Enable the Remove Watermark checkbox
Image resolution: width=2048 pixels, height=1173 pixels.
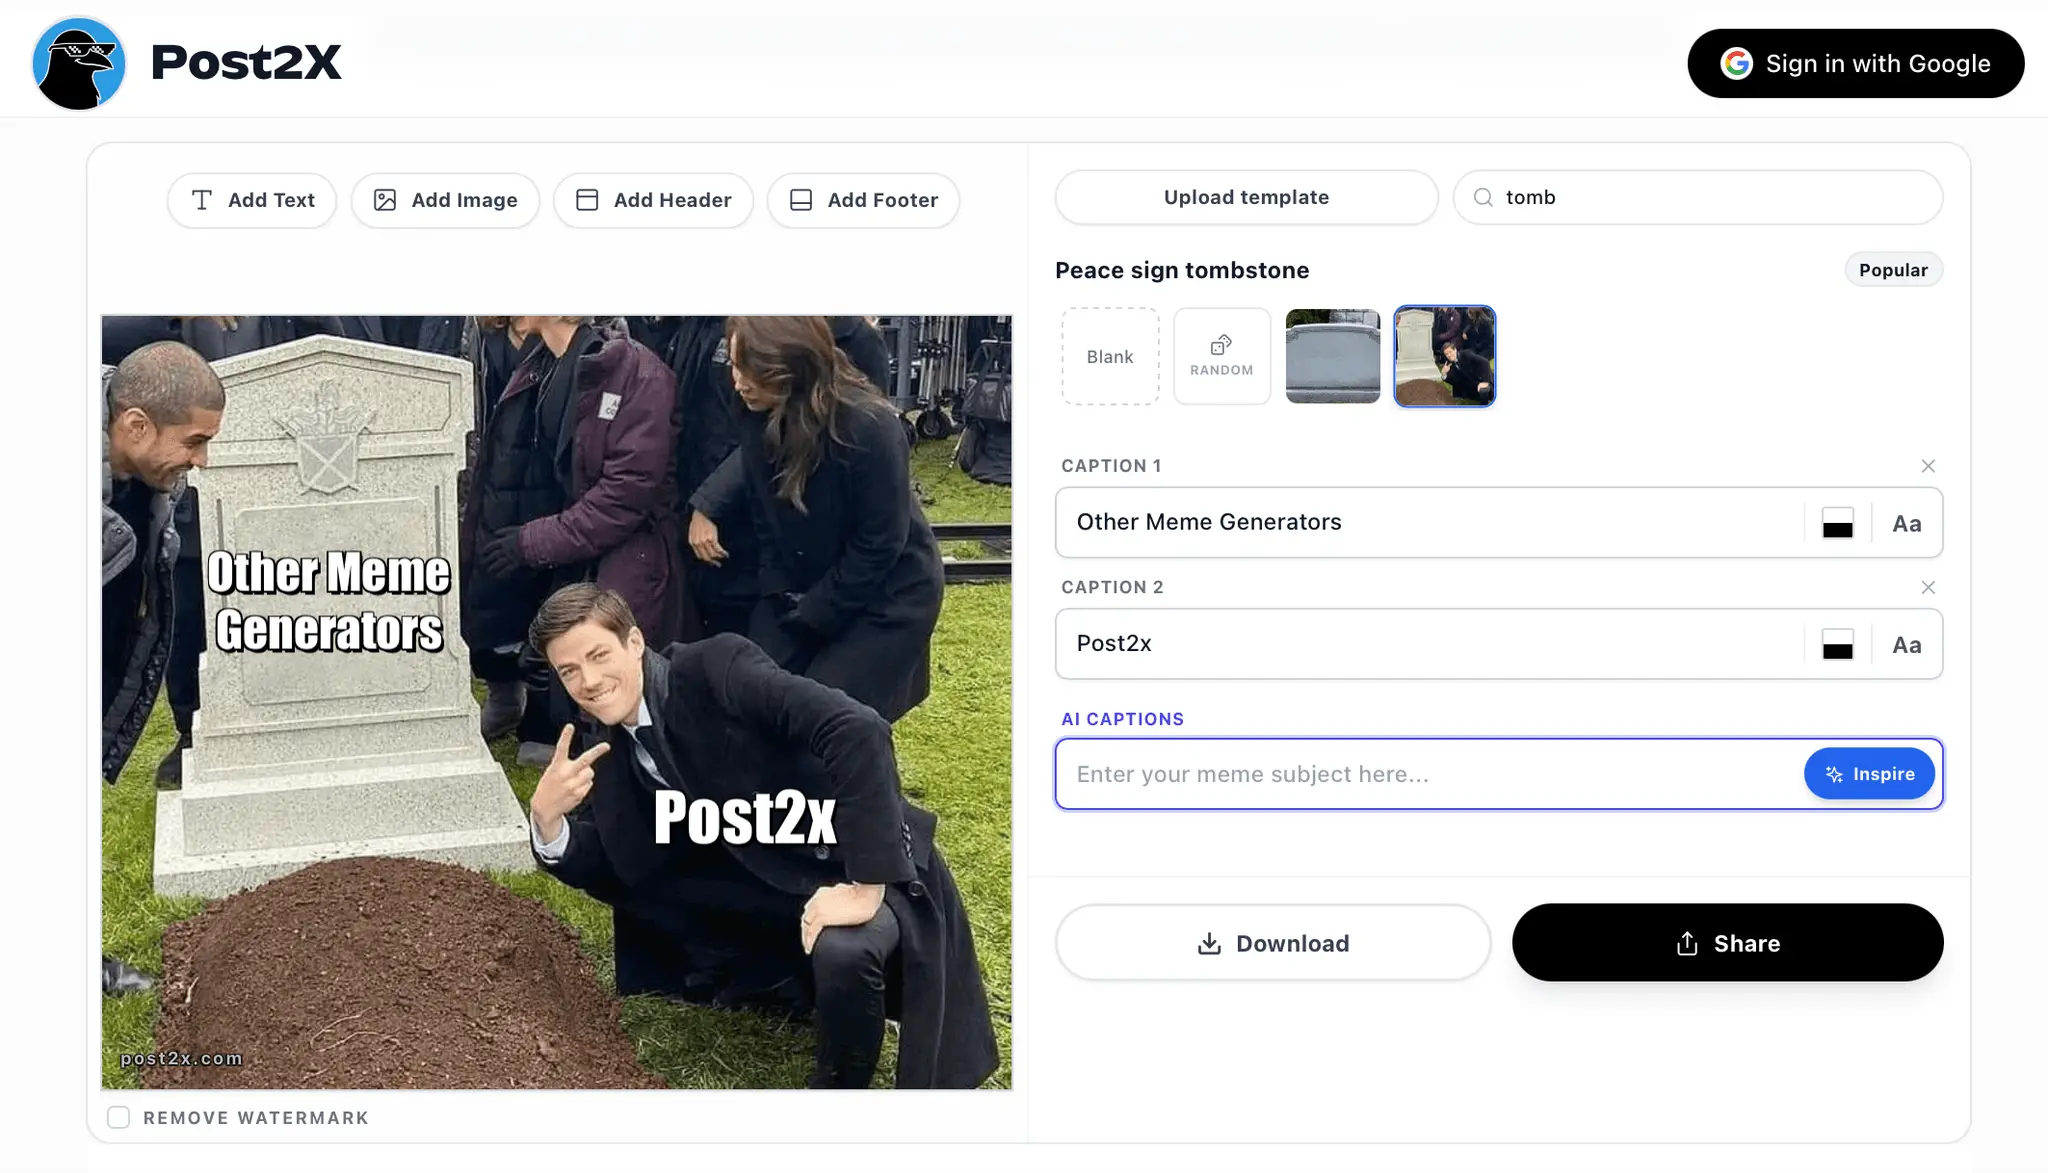click(x=118, y=1117)
